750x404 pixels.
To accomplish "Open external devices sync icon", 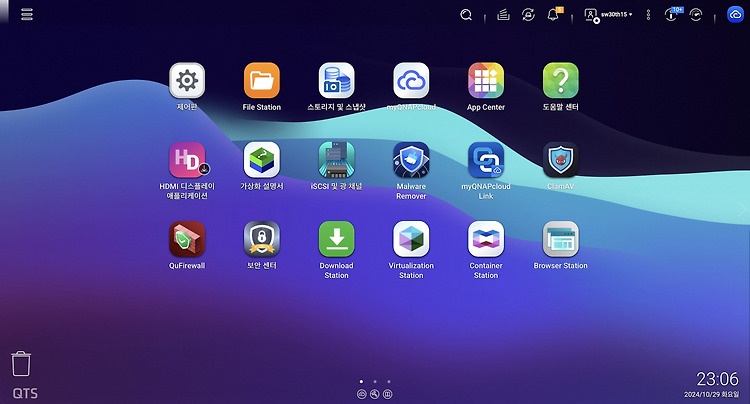I will [x=528, y=15].
